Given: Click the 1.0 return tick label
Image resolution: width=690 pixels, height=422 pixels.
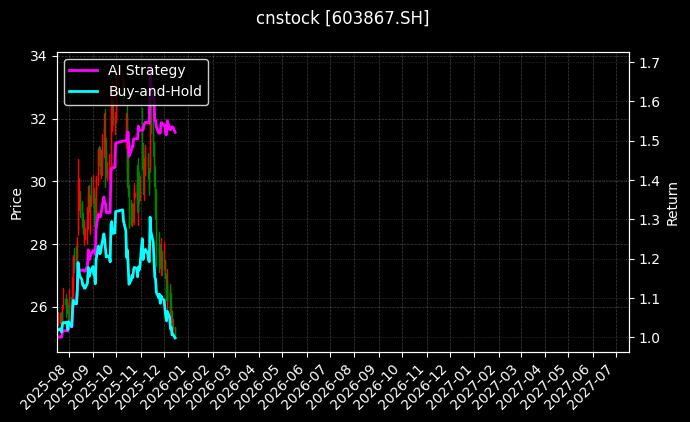Looking at the screenshot, I should [x=649, y=338].
